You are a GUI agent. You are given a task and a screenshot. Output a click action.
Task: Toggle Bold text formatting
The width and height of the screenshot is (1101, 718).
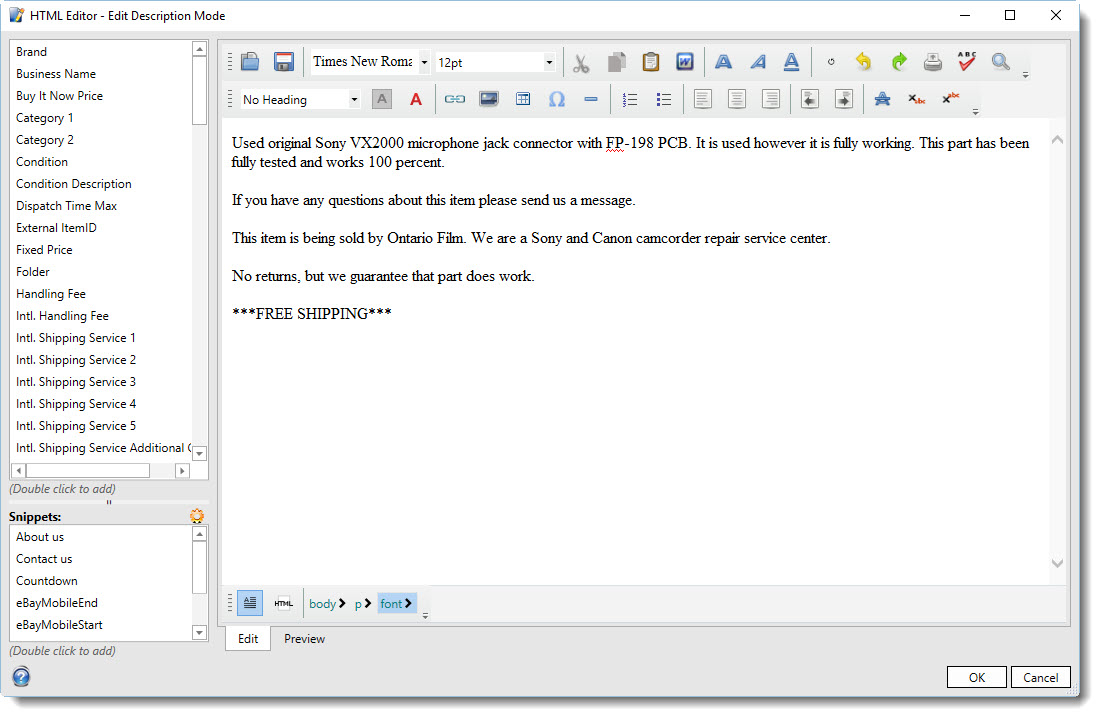click(723, 62)
